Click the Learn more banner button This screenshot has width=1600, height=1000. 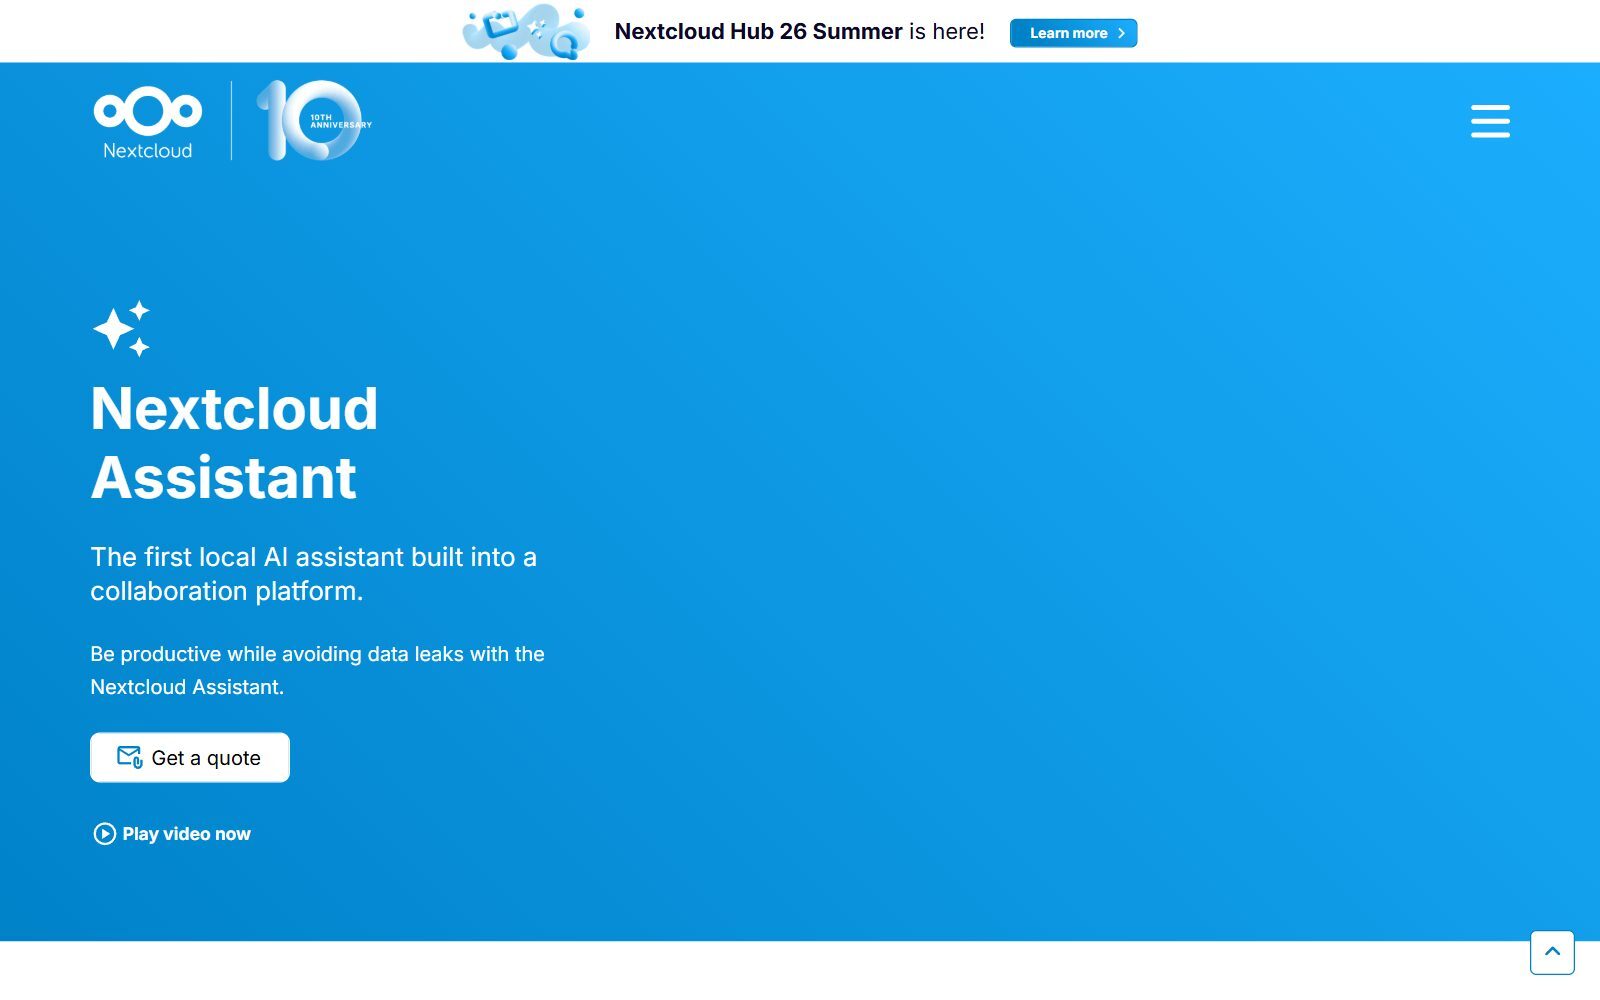click(x=1073, y=33)
